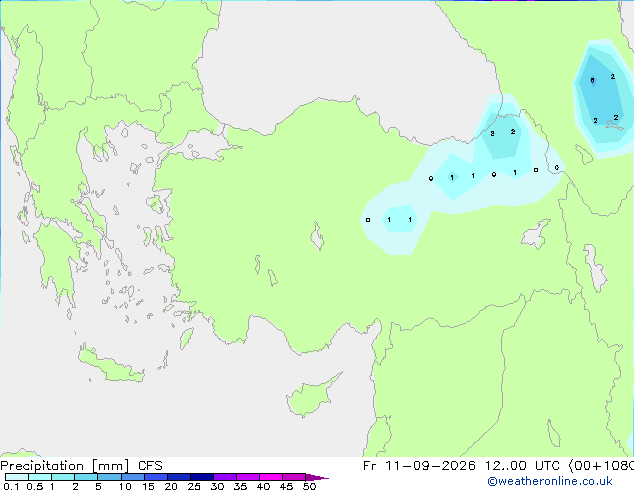Select the 0.1 mm legend swatch
The height and width of the screenshot is (490, 634).
point(17,477)
